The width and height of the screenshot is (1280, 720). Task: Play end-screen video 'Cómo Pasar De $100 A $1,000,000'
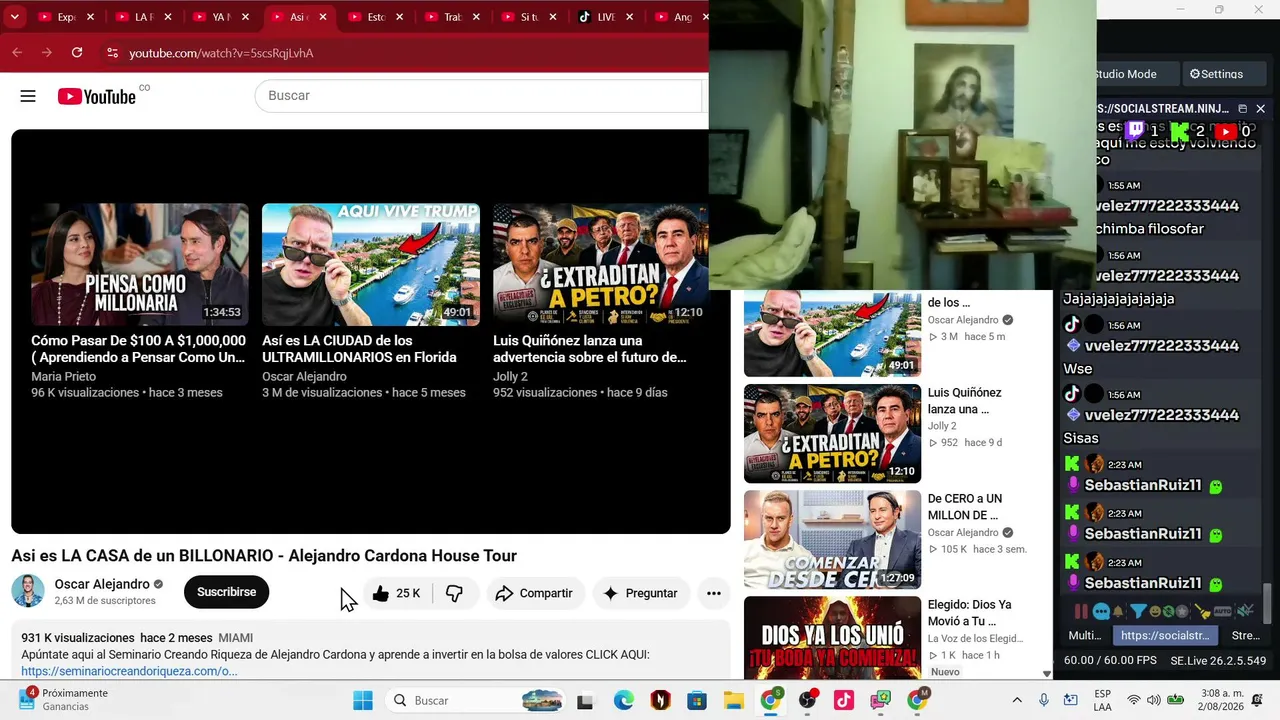pyautogui.click(x=140, y=265)
